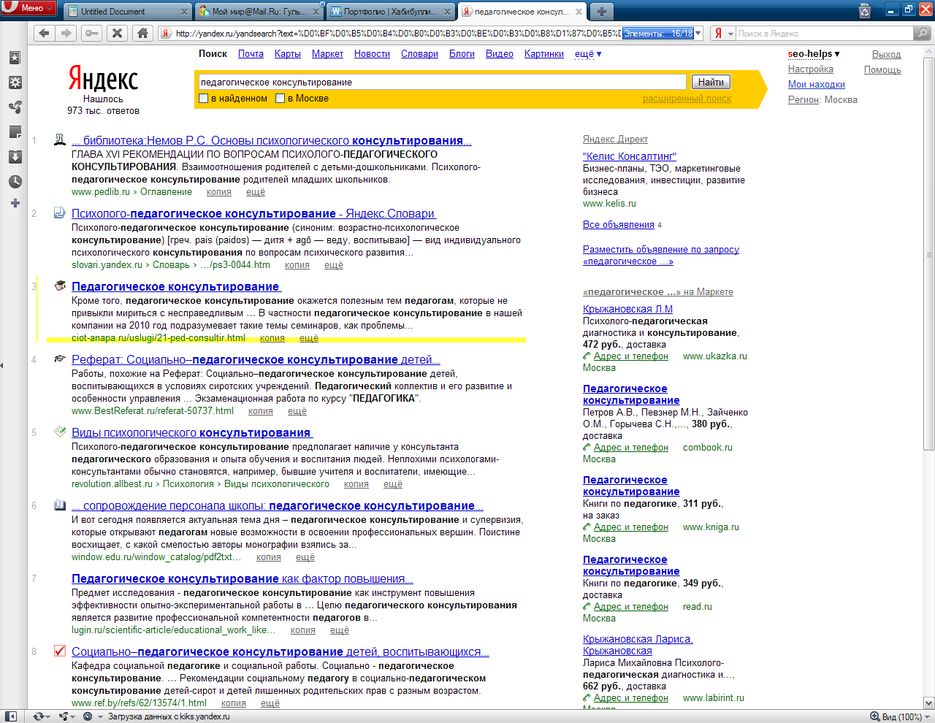Open the Маркет service link
The width and height of the screenshot is (935, 723).
click(327, 54)
